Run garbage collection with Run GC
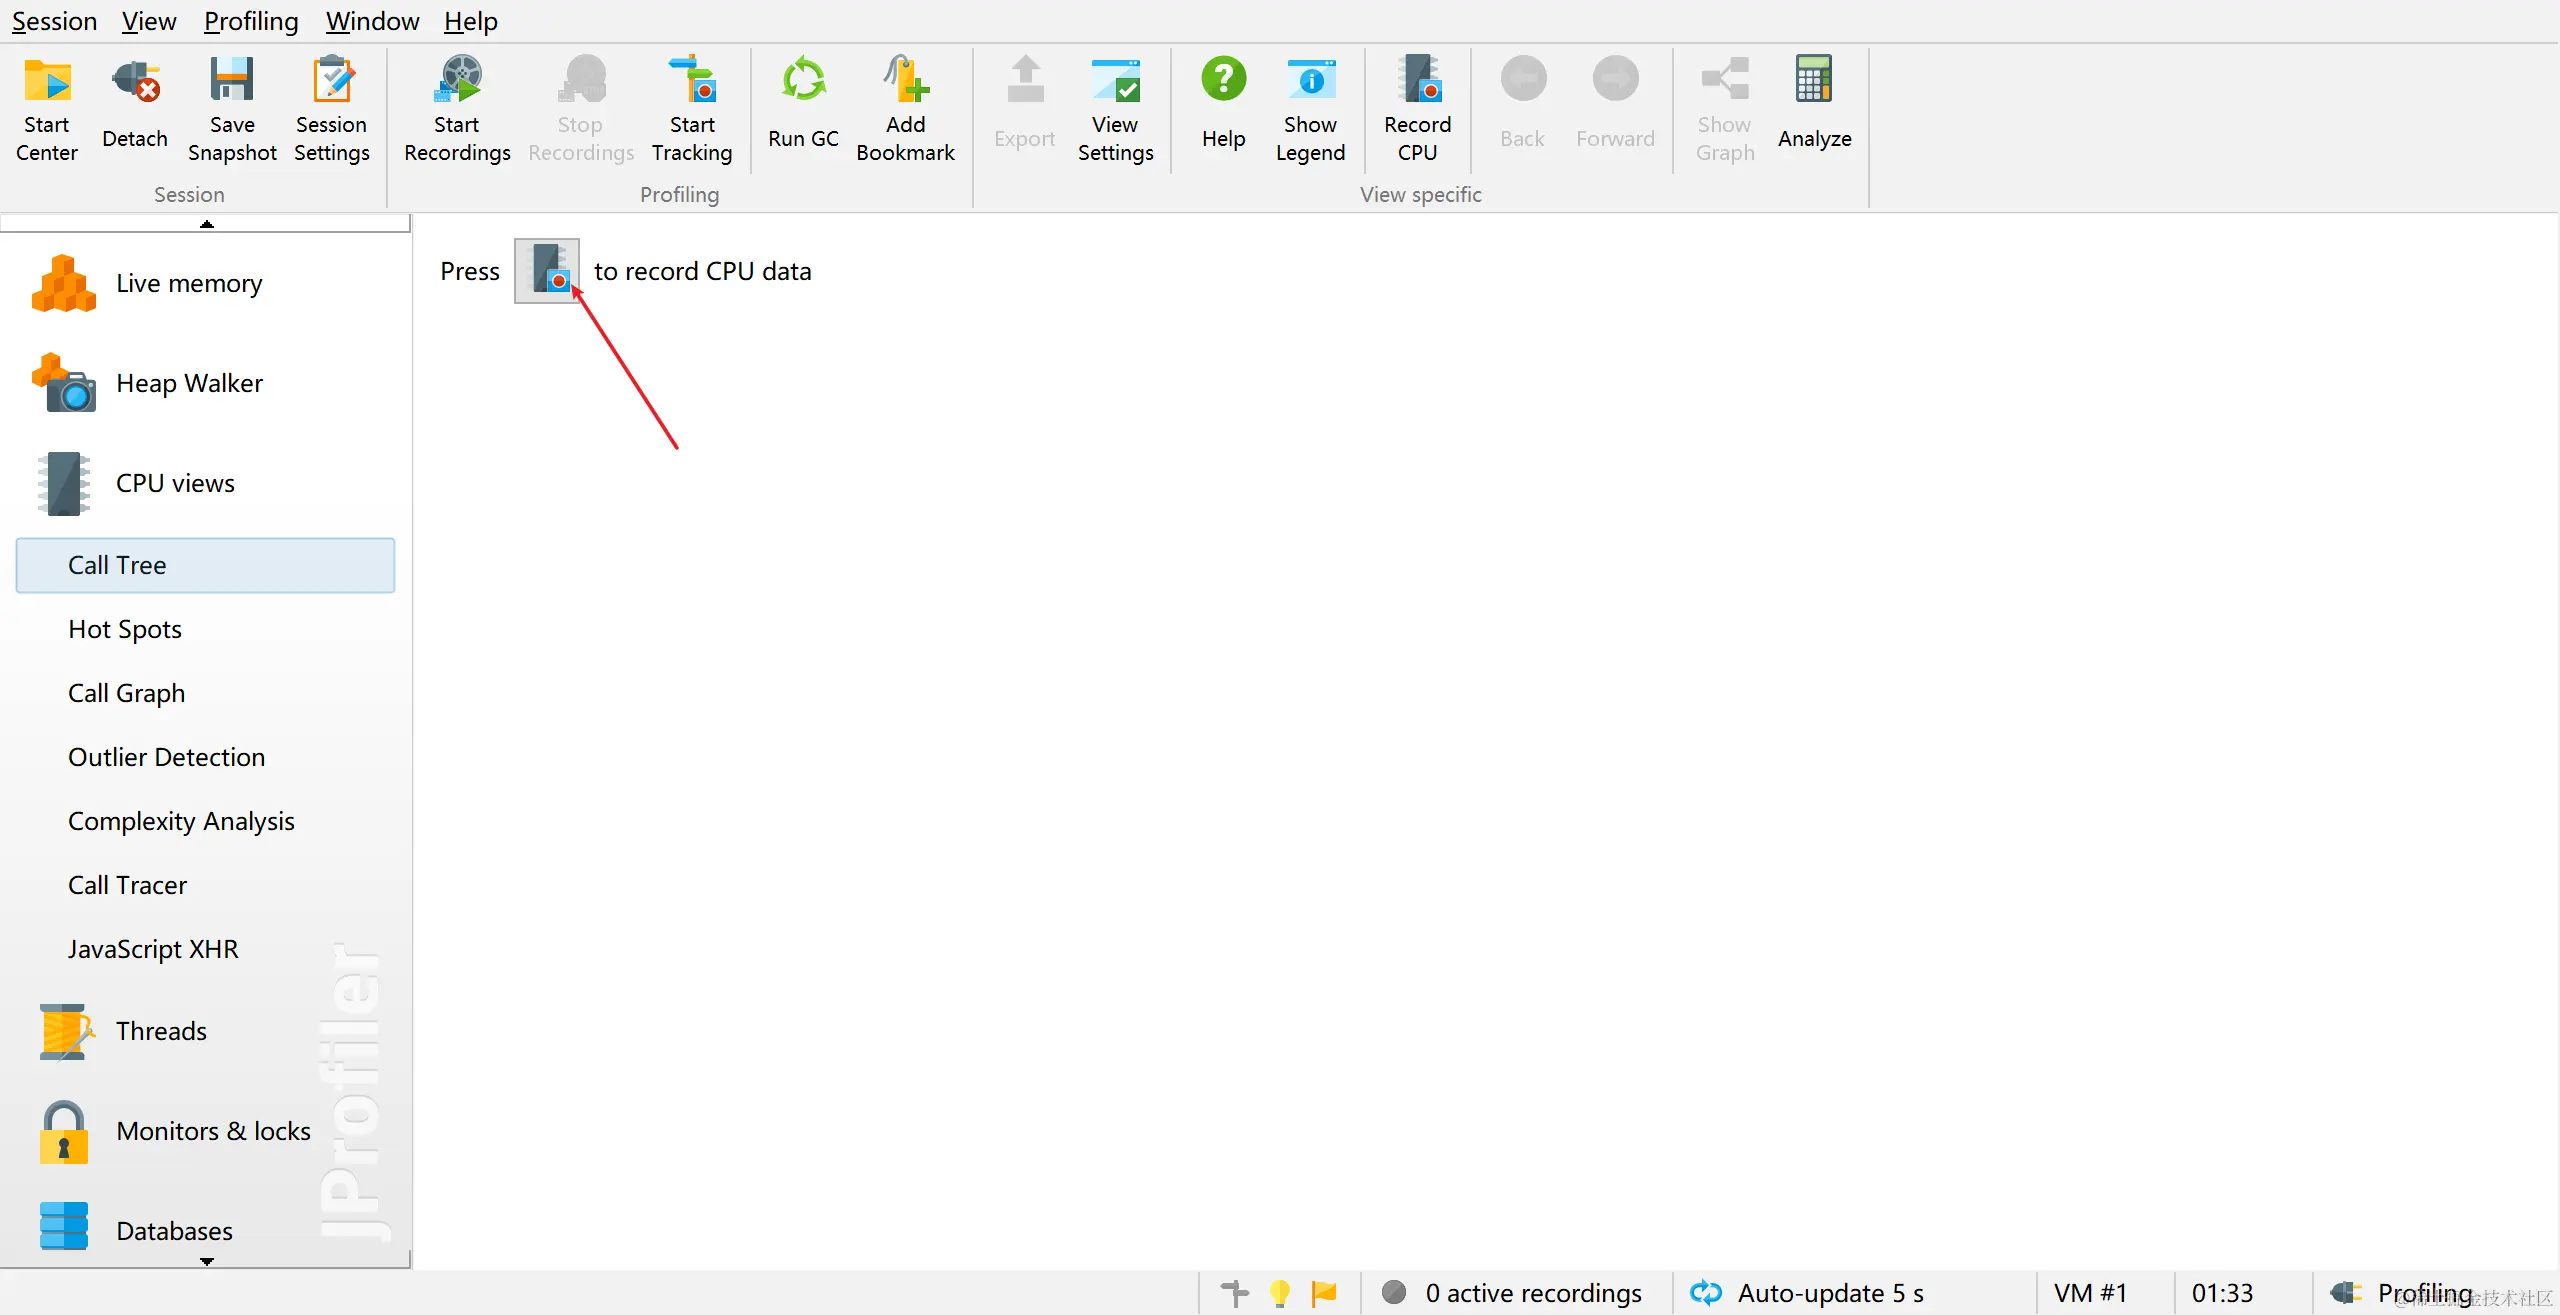Viewport: 2560px width, 1315px height. point(803,108)
